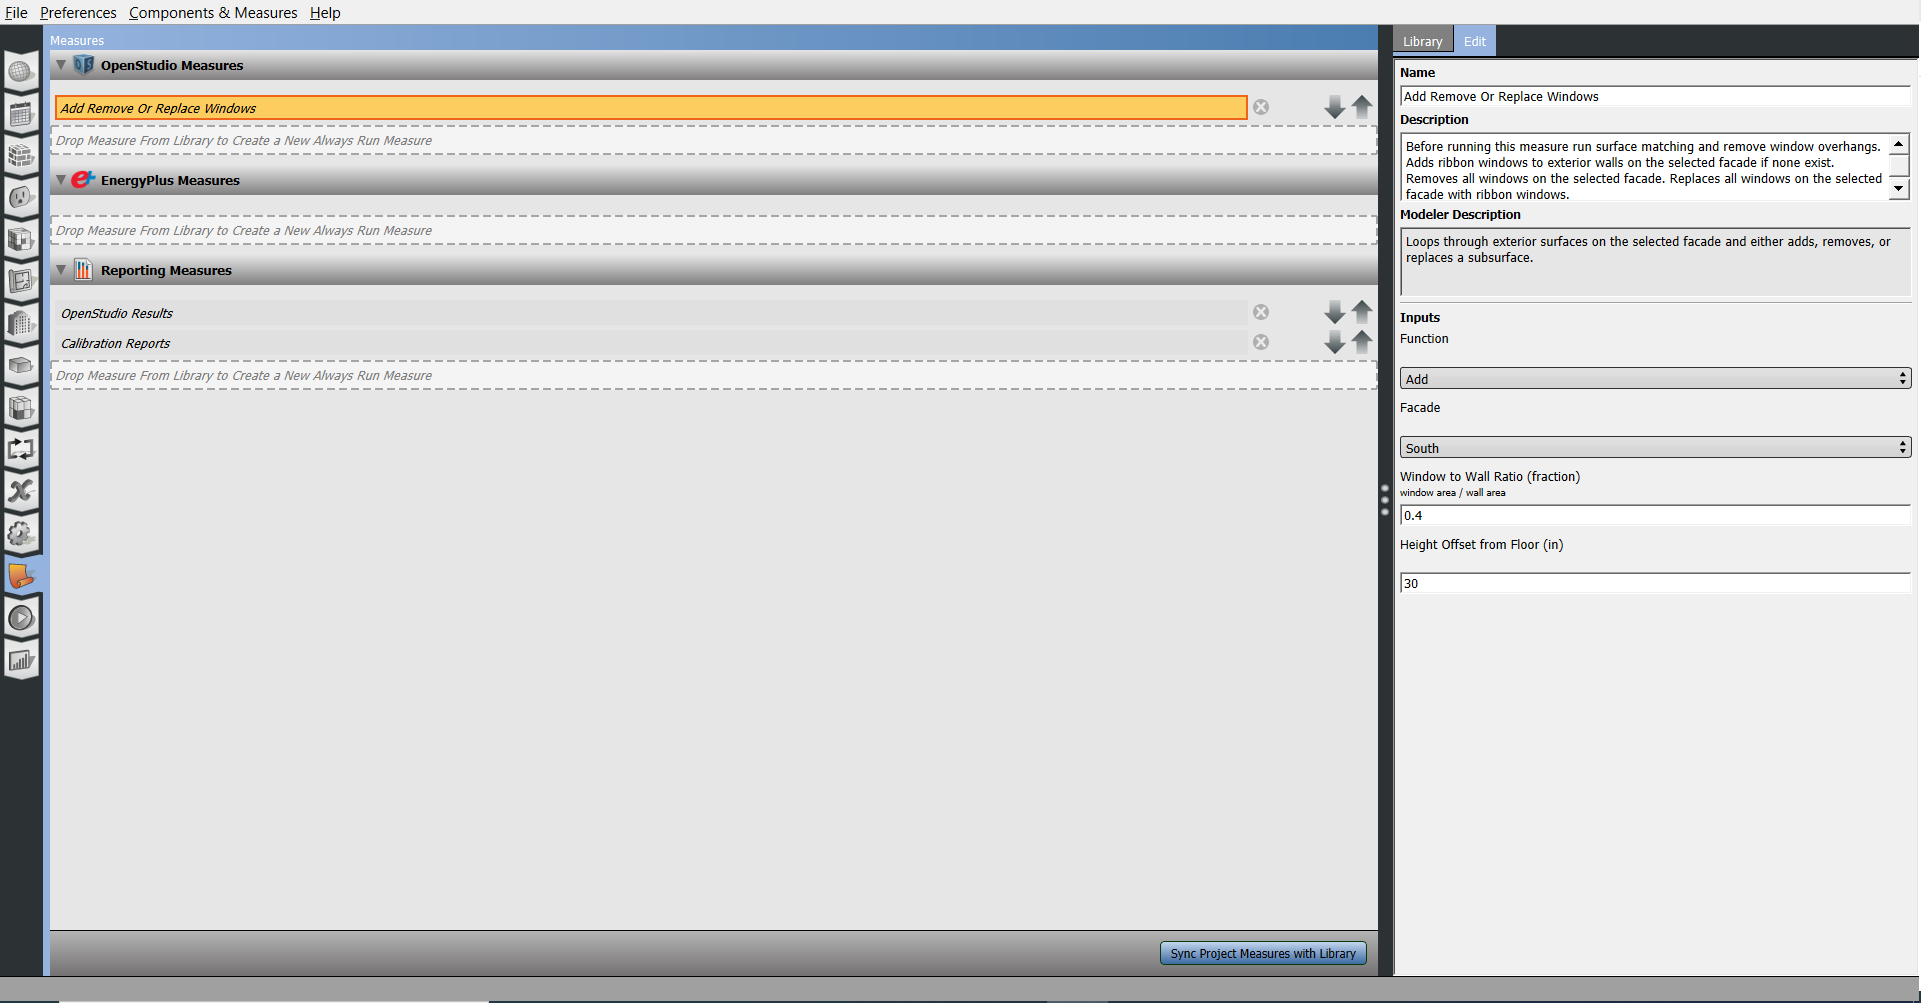Select the Loads electrical outlet icon

point(21,197)
